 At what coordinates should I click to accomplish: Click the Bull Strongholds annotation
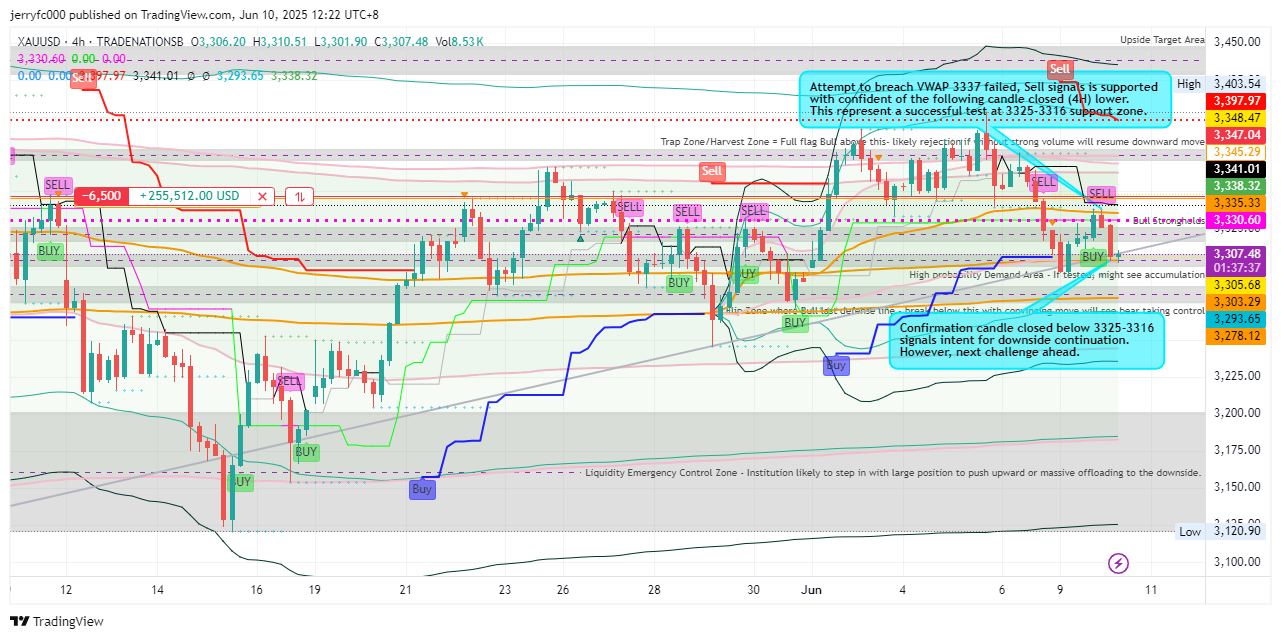tap(1168, 220)
